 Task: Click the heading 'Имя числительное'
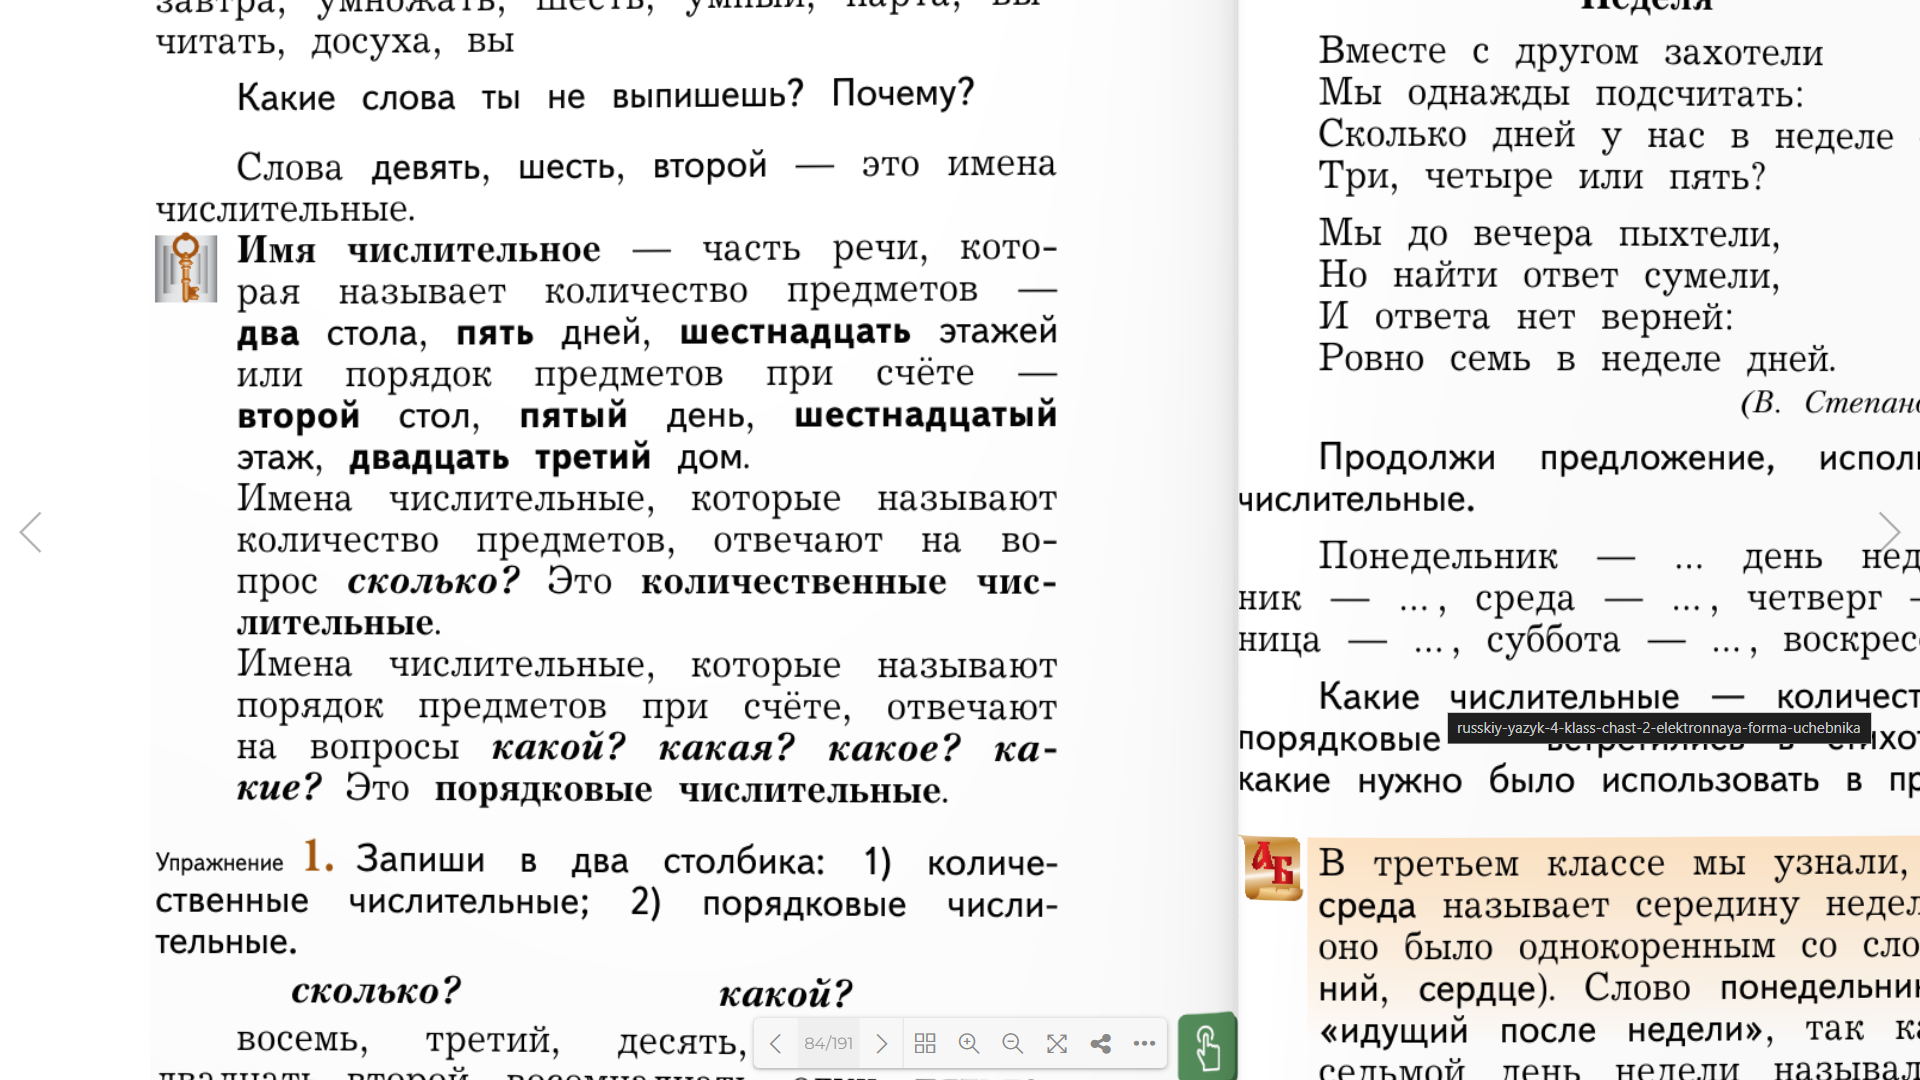click(x=419, y=250)
